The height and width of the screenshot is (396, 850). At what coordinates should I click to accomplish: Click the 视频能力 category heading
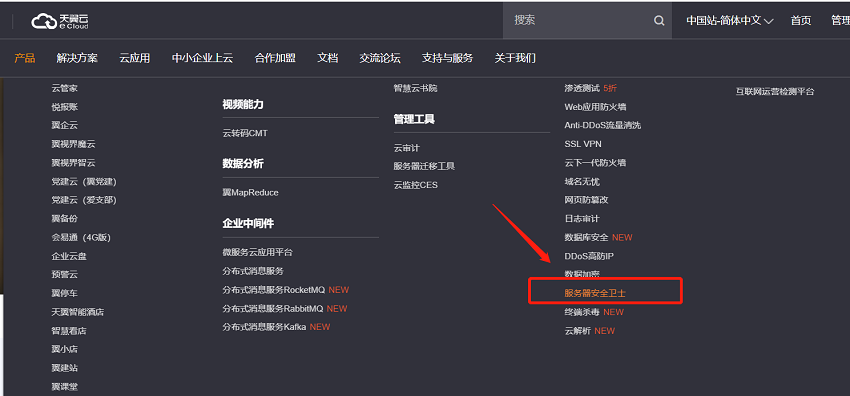point(243,105)
